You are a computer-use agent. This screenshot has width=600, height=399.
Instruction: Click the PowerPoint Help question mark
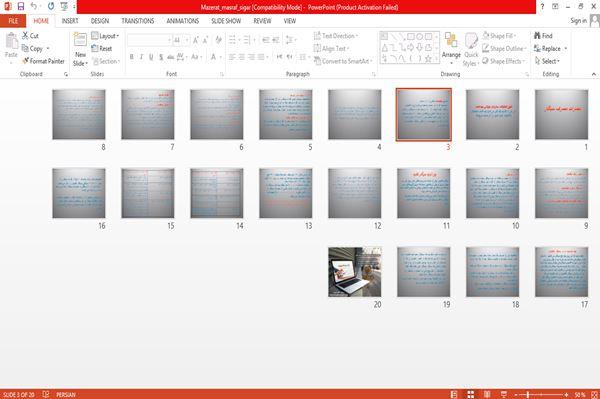tap(542, 7)
